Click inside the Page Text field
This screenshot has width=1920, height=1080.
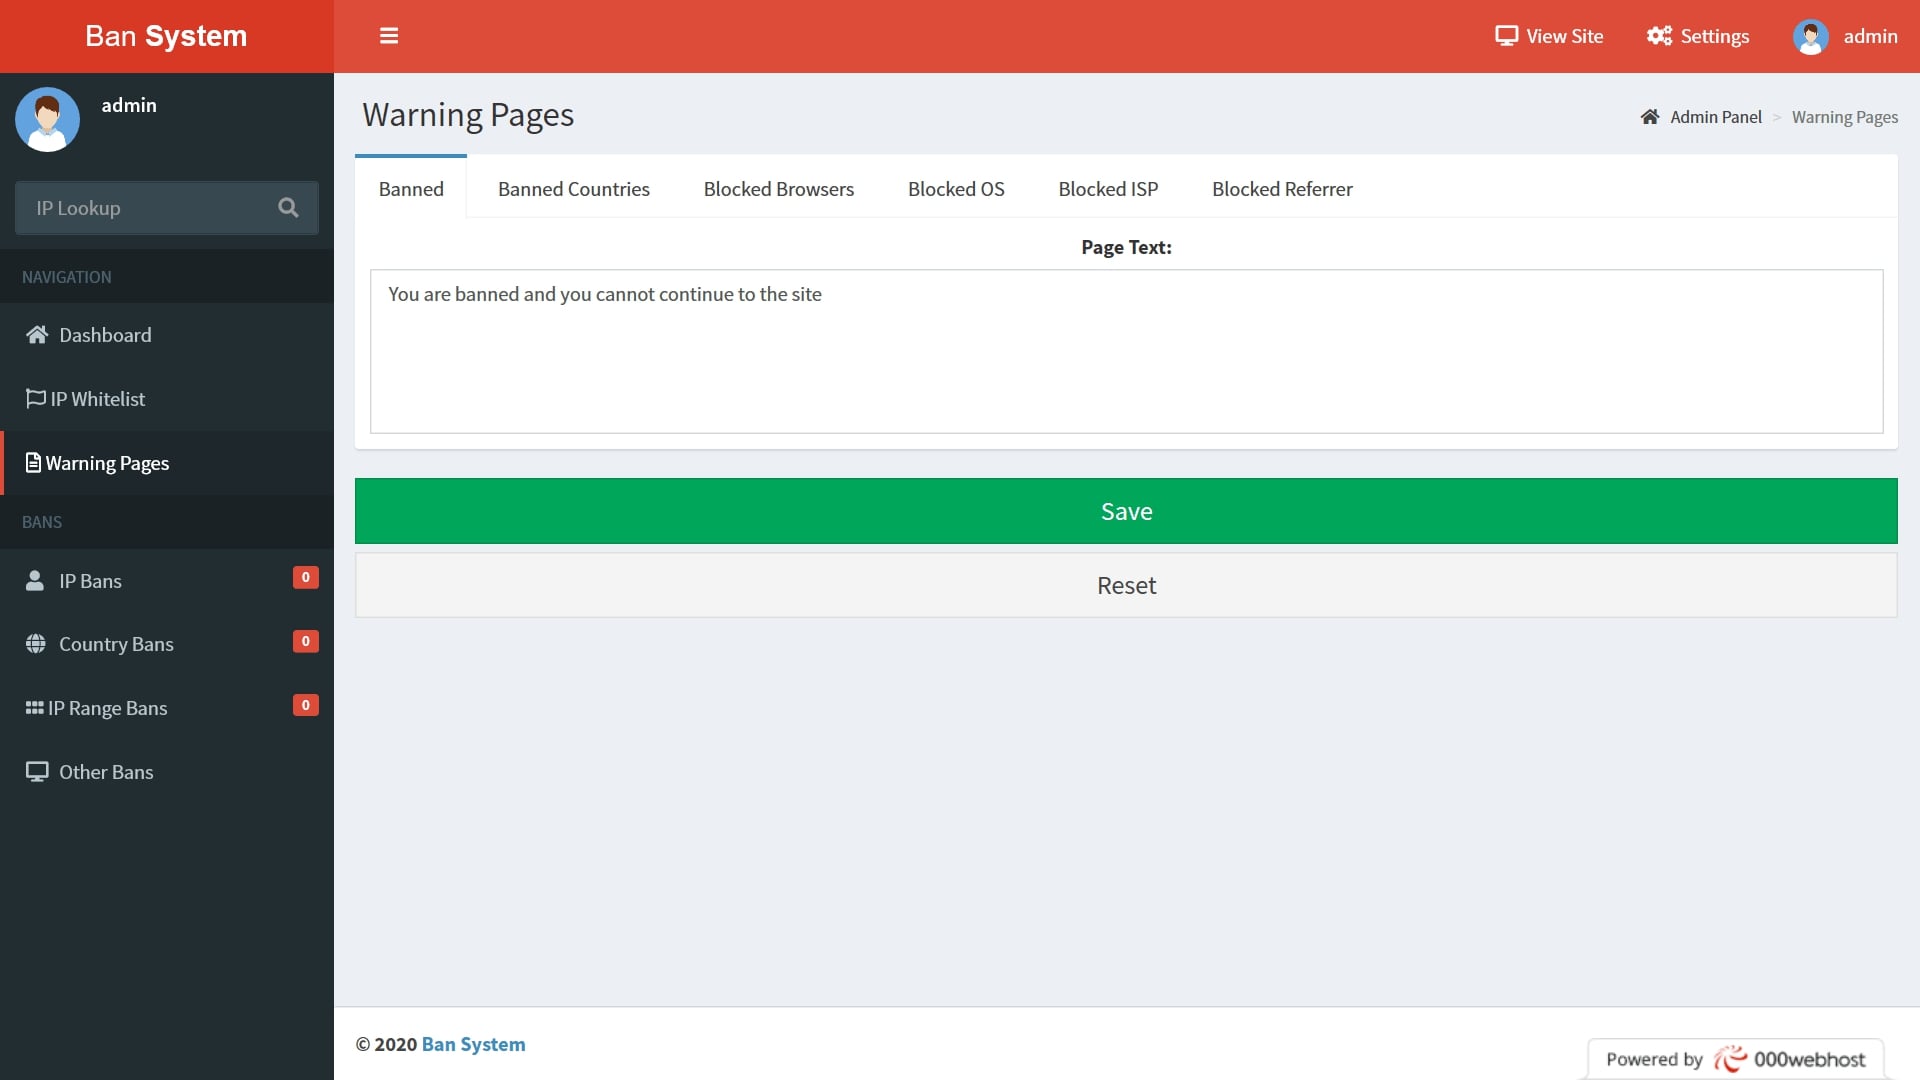1126,351
